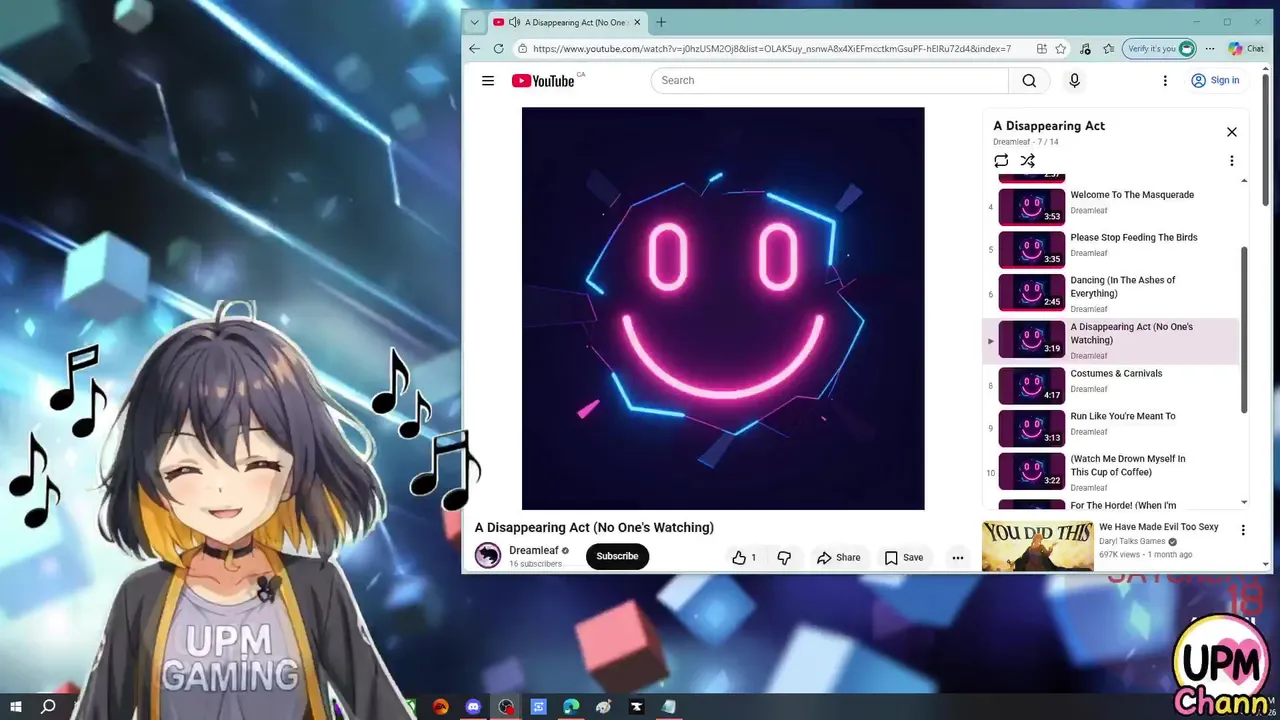
Task: Open Discord from taskbar
Action: click(x=473, y=707)
